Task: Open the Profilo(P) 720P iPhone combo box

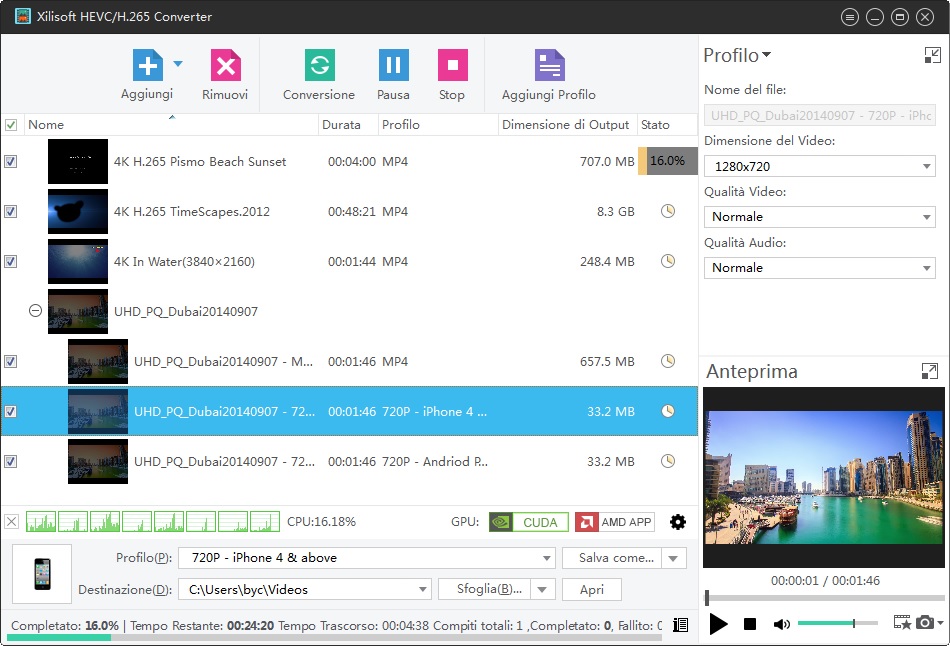Action: pyautogui.click(x=367, y=558)
